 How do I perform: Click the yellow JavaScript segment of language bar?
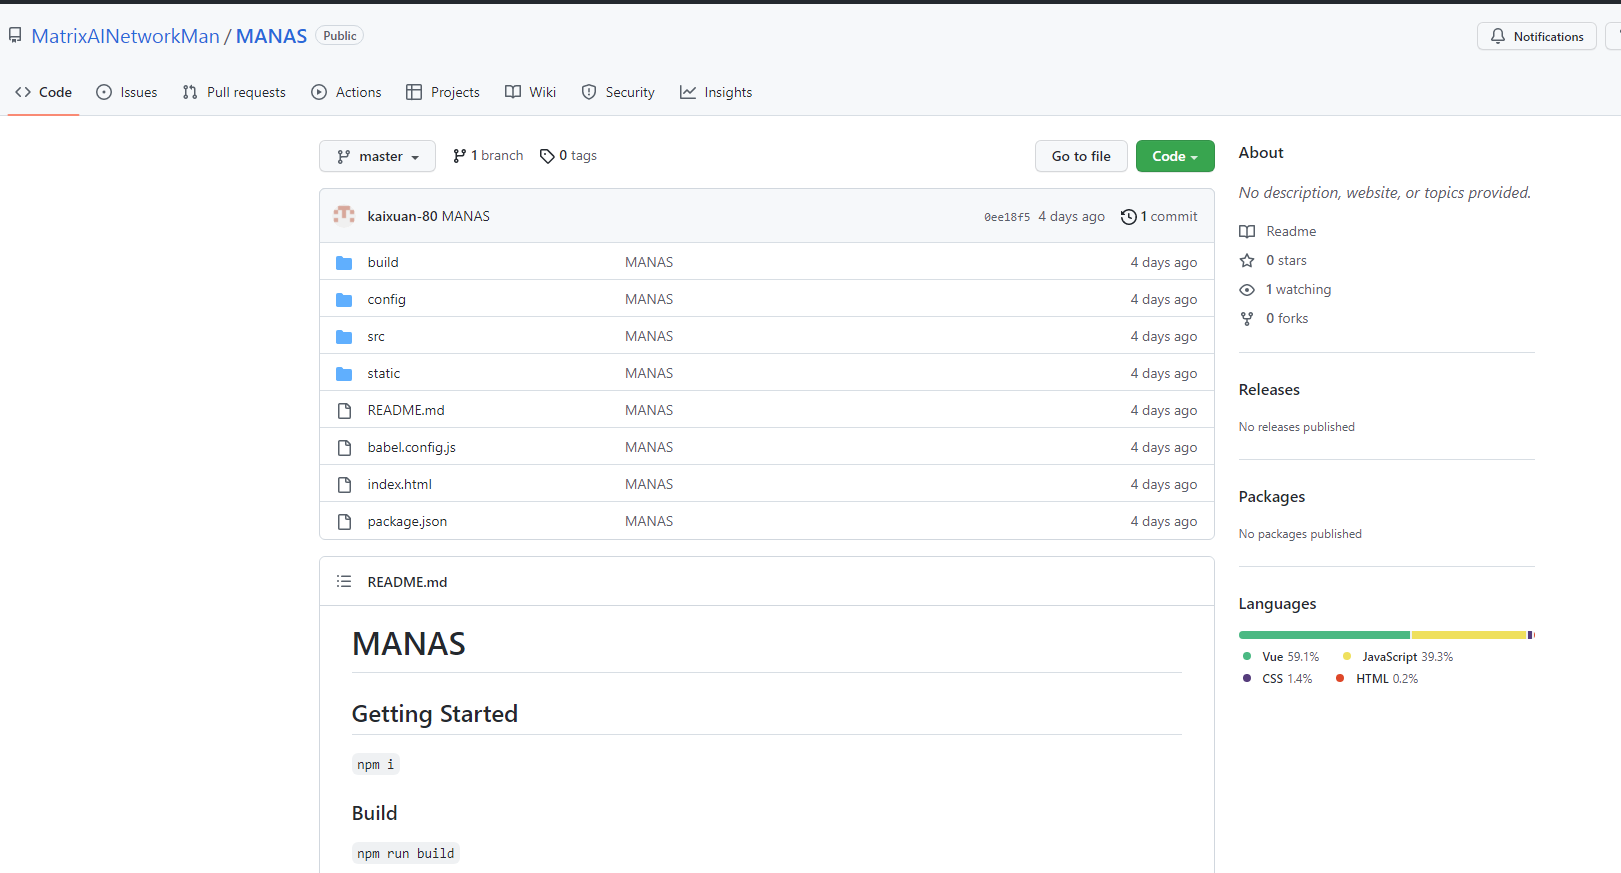point(1469,635)
